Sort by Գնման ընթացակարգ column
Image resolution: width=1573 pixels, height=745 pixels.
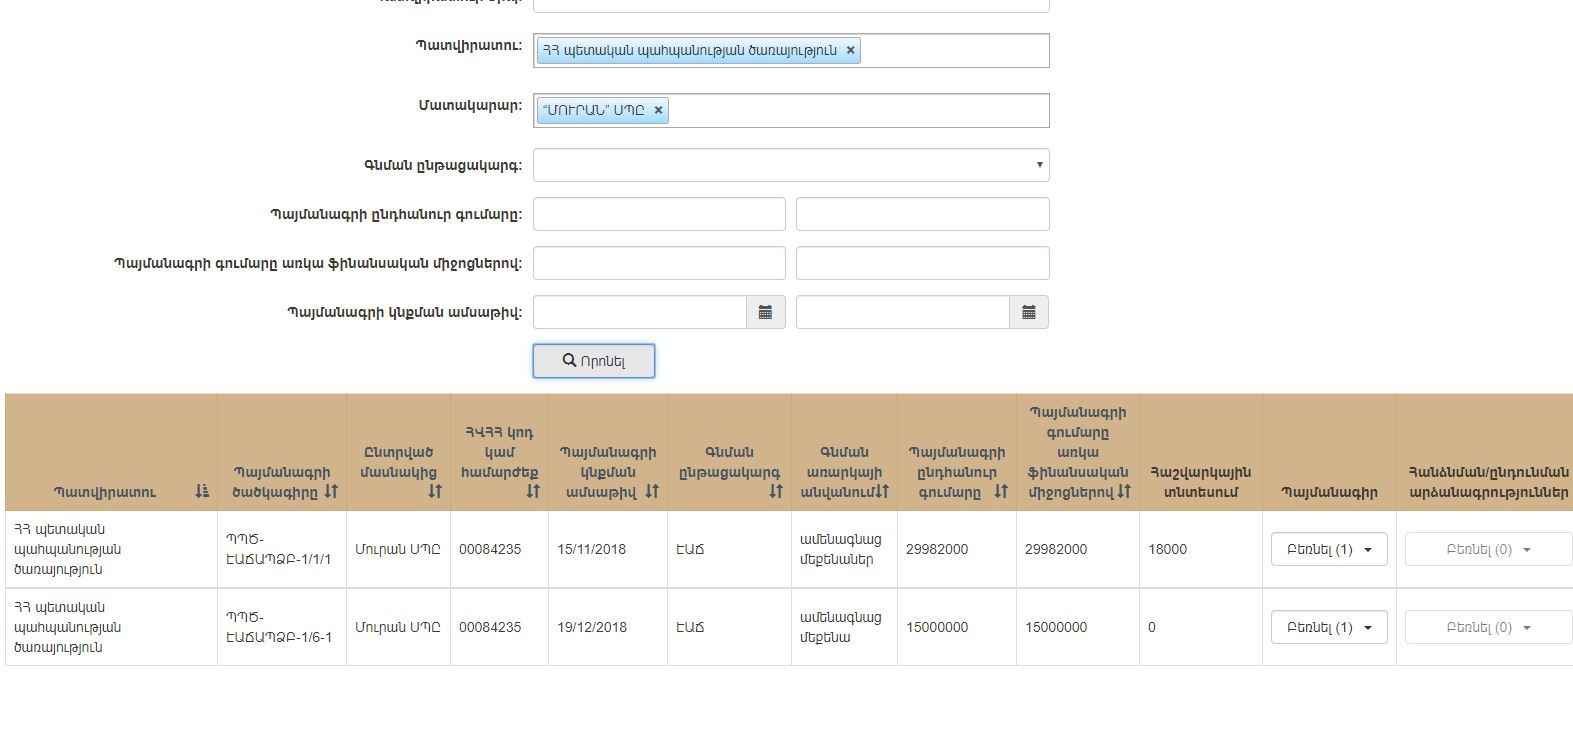pyautogui.click(x=776, y=491)
